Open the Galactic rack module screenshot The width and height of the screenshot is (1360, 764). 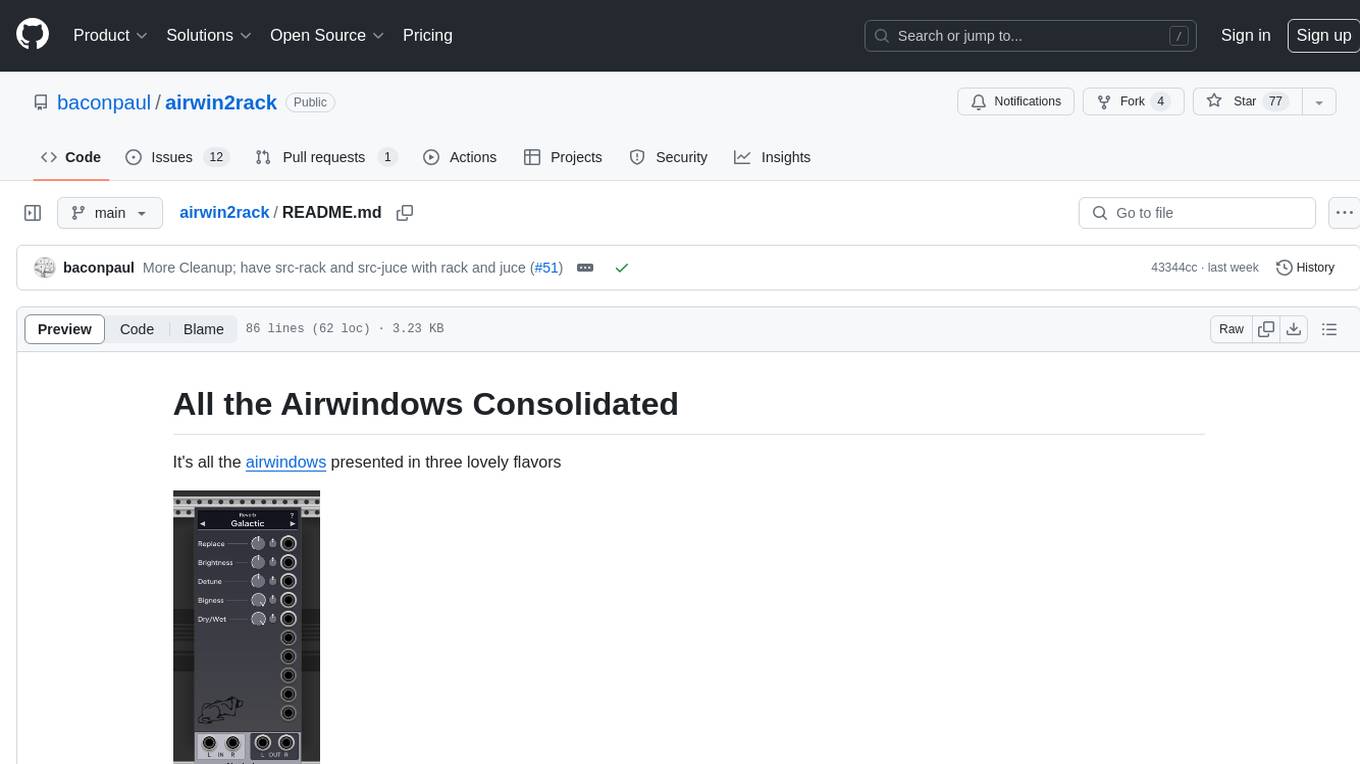pyautogui.click(x=246, y=627)
